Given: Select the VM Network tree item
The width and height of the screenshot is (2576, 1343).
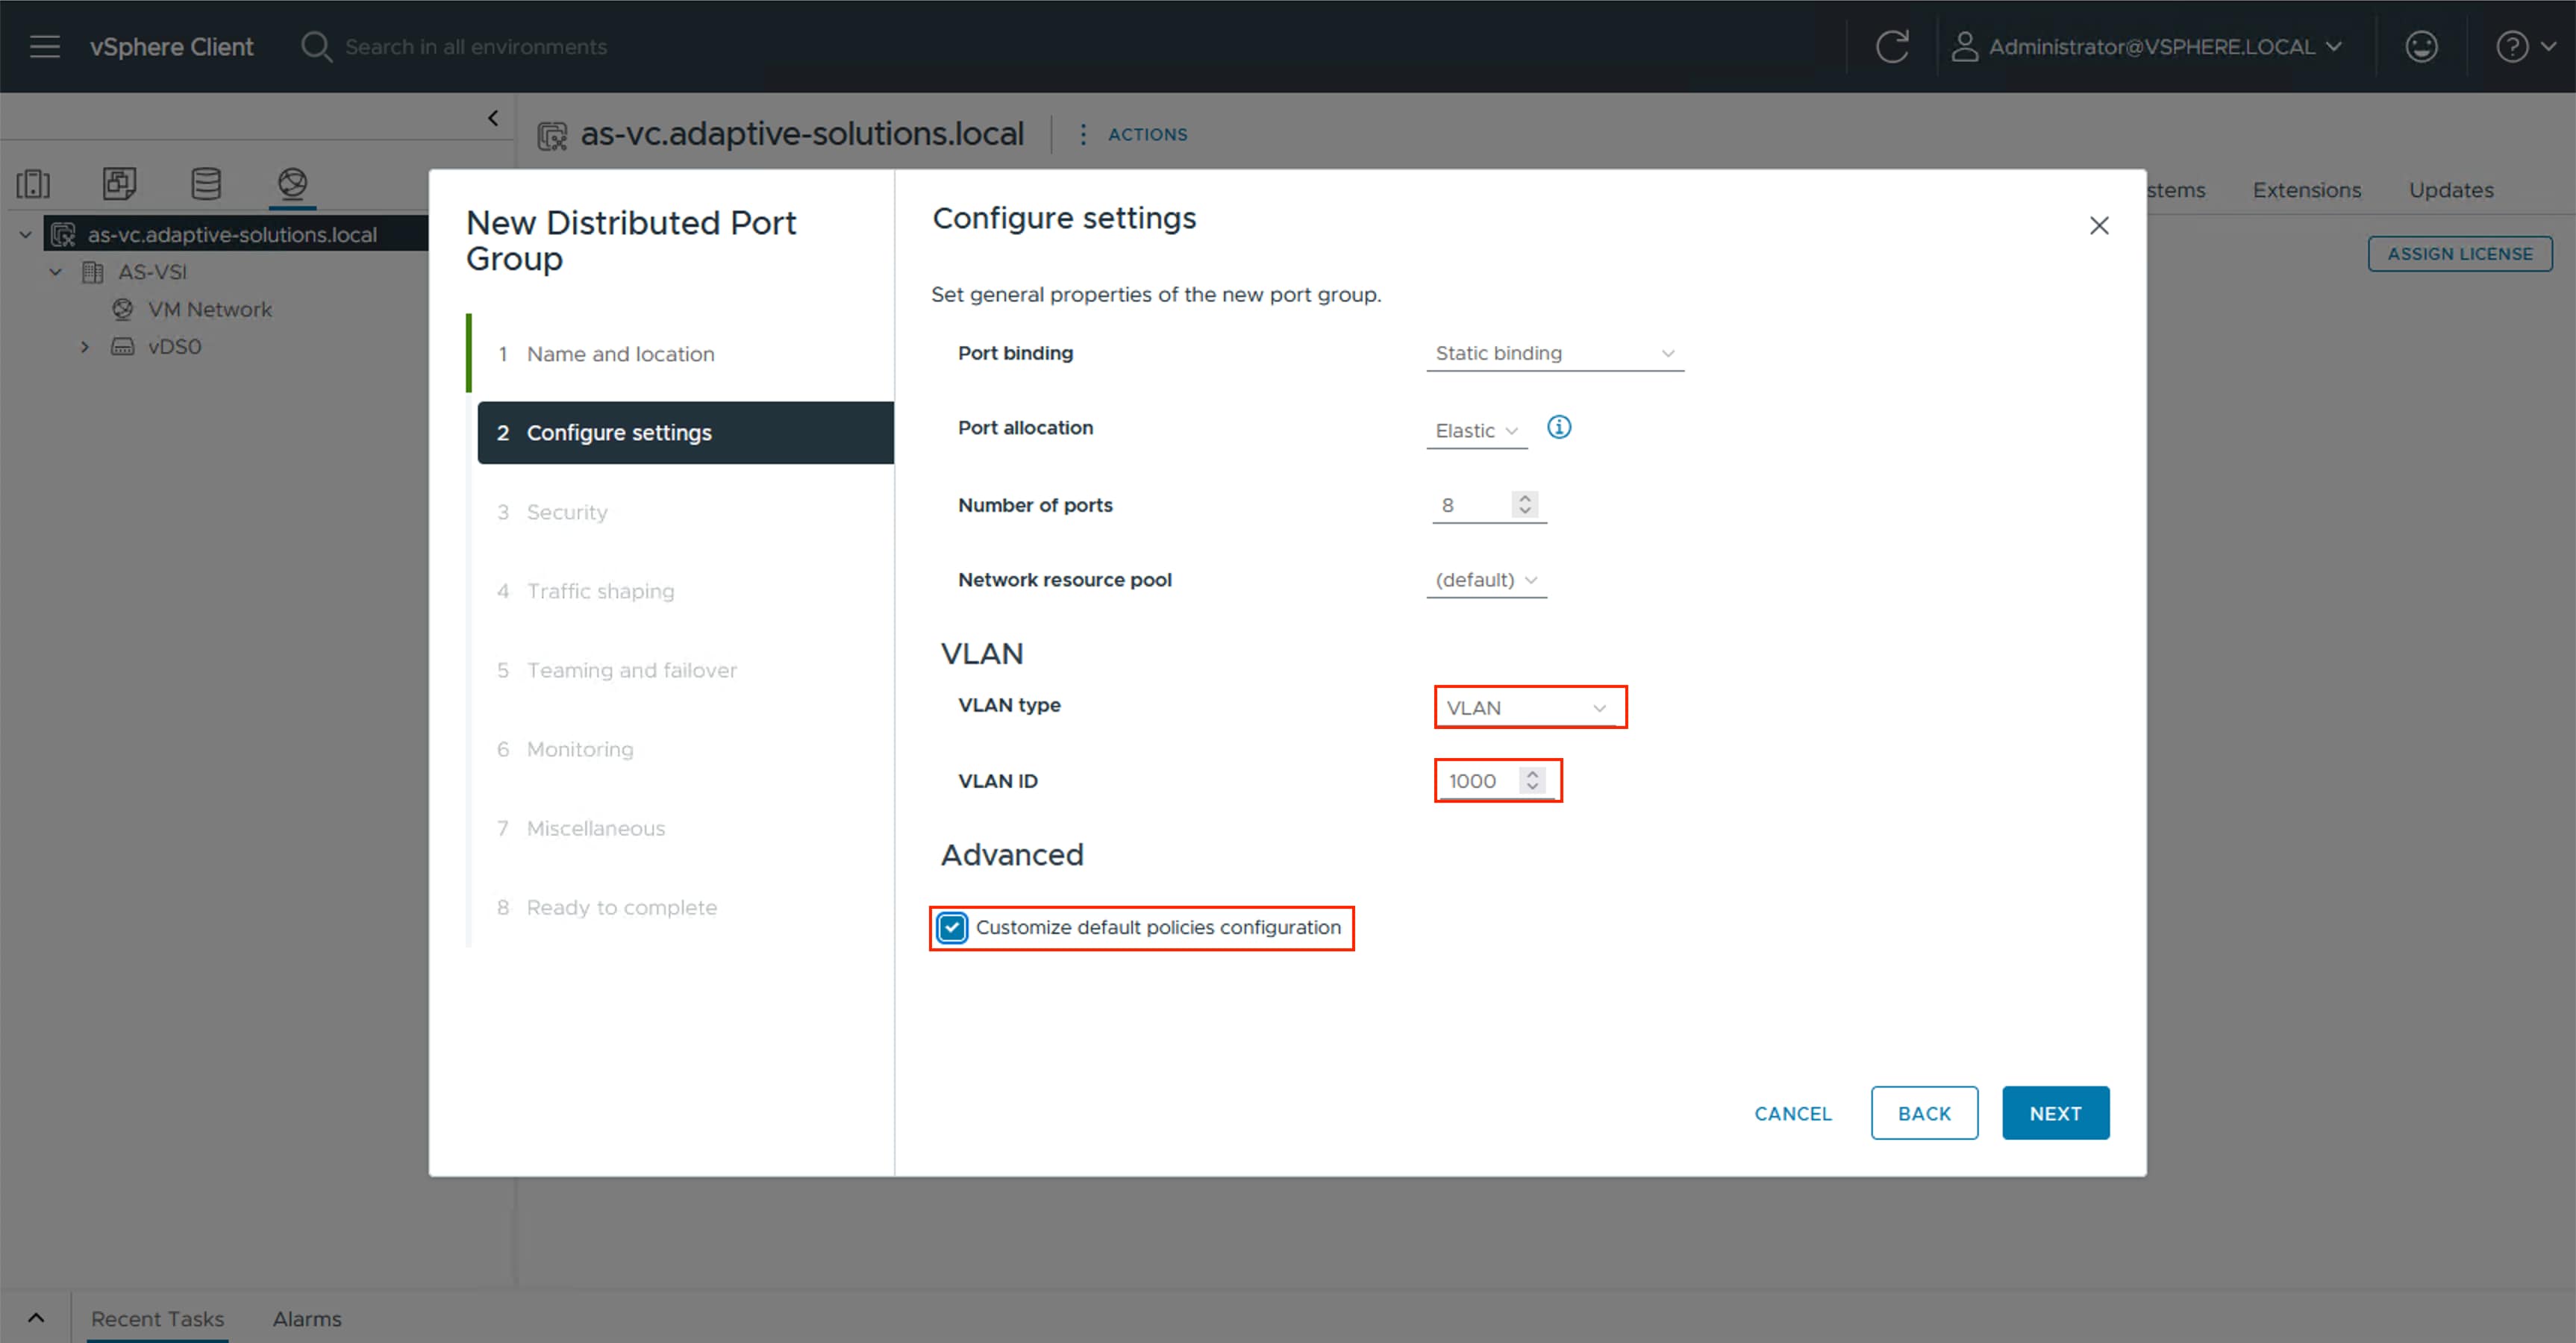Looking at the screenshot, I should [x=210, y=309].
